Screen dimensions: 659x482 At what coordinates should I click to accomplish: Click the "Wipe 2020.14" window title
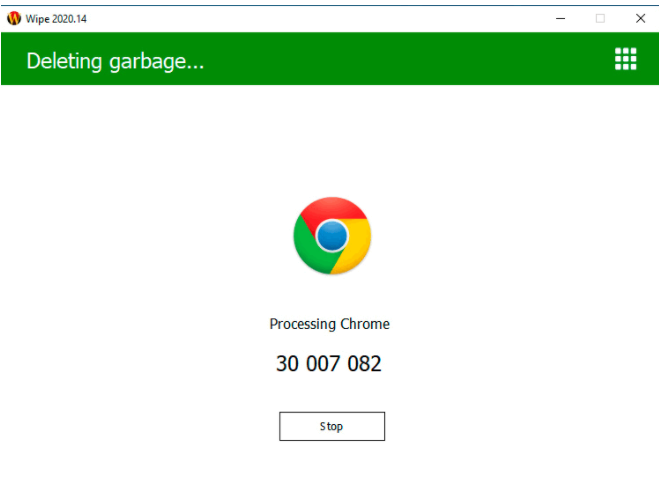[56, 19]
